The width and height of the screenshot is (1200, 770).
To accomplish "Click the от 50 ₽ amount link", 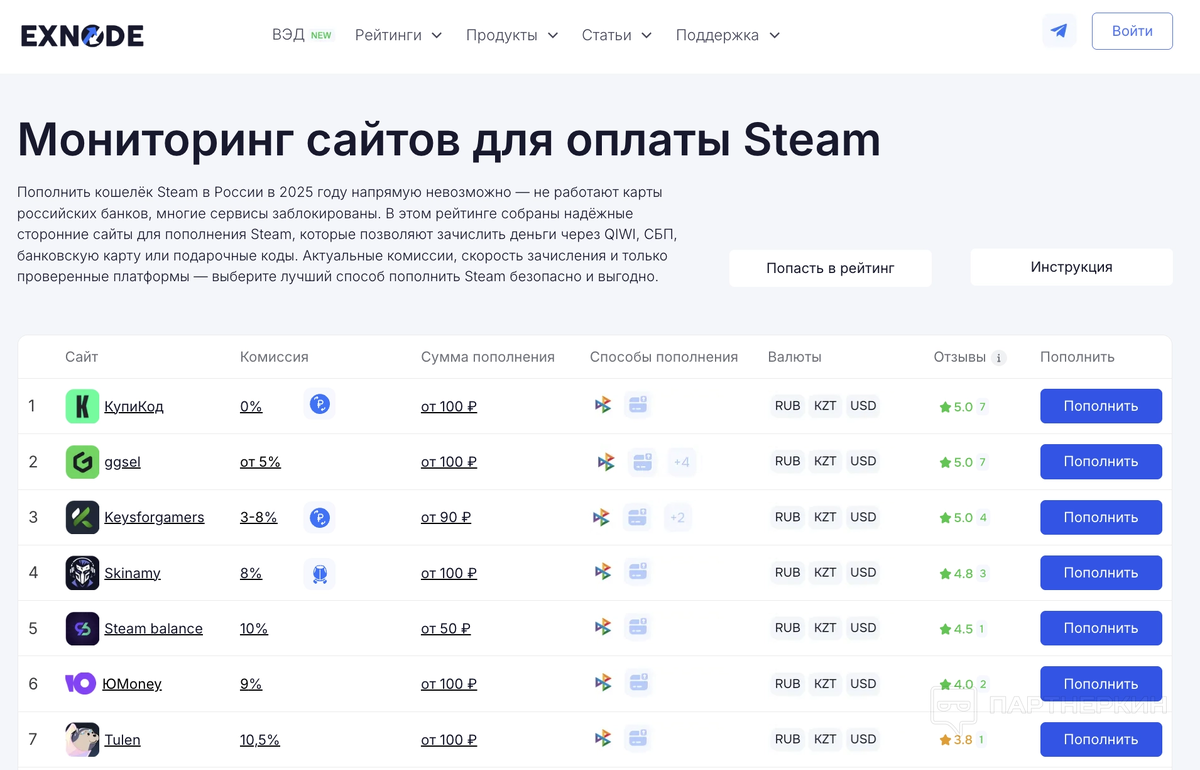I will [x=446, y=628].
